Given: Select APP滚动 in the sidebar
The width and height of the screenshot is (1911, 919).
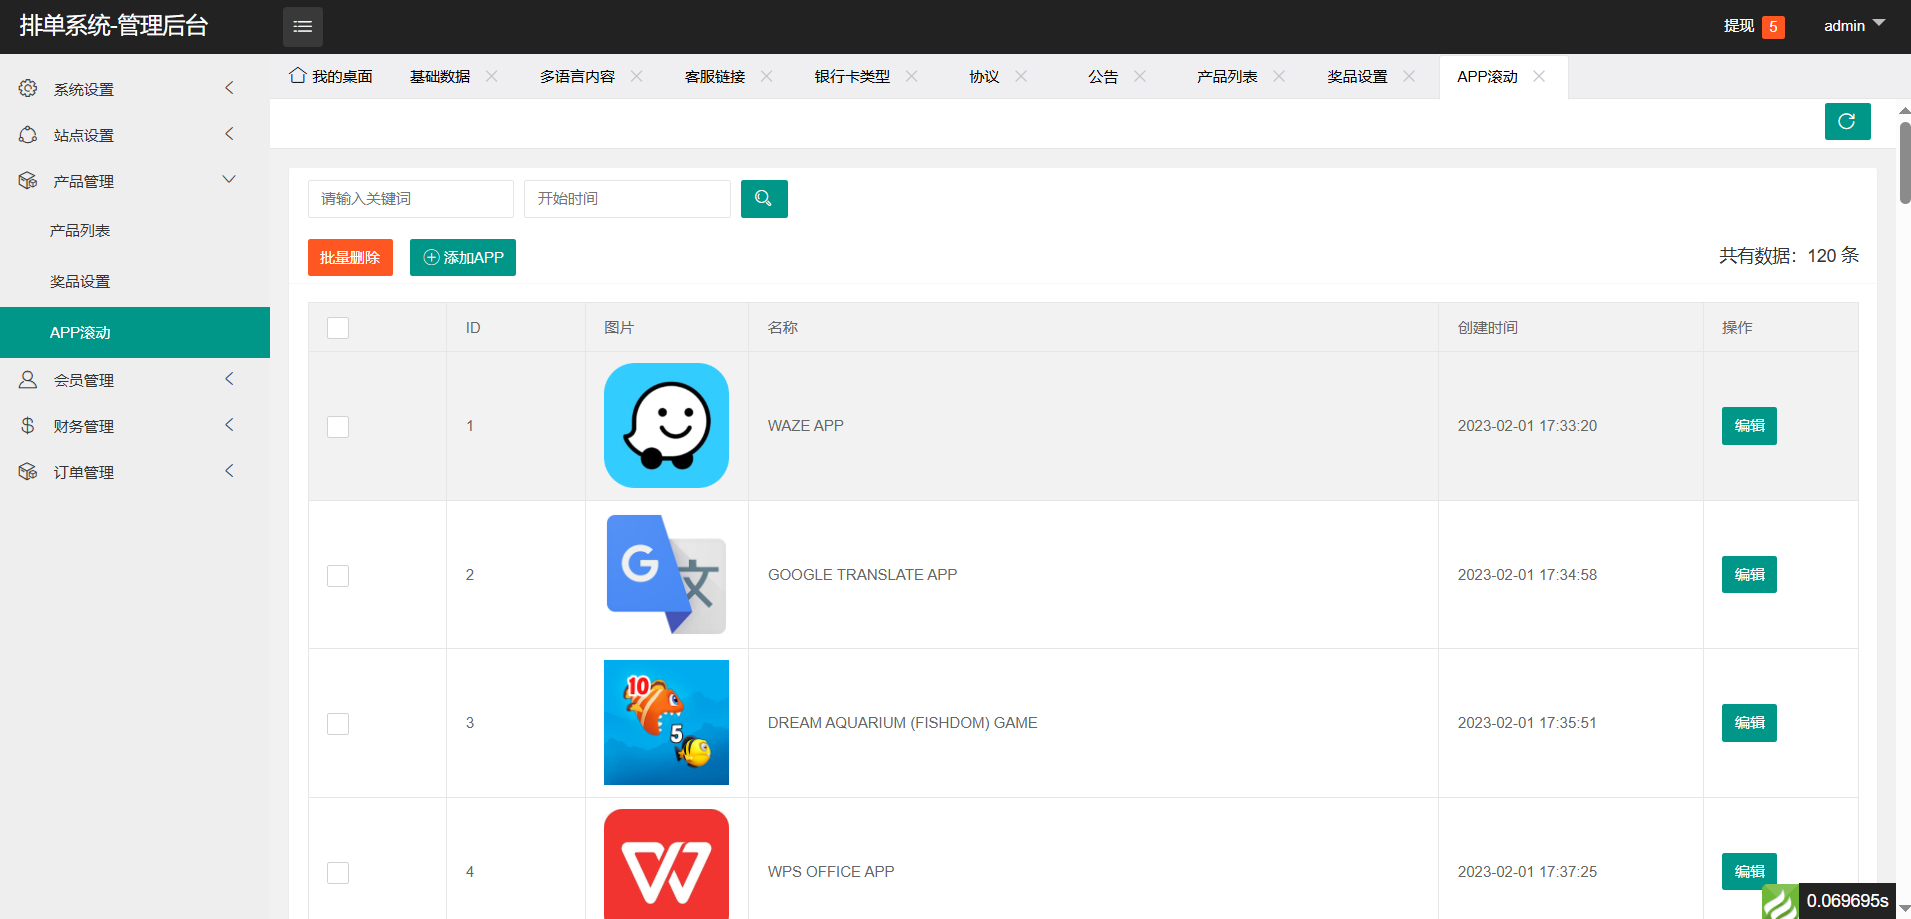Looking at the screenshot, I should tap(135, 332).
